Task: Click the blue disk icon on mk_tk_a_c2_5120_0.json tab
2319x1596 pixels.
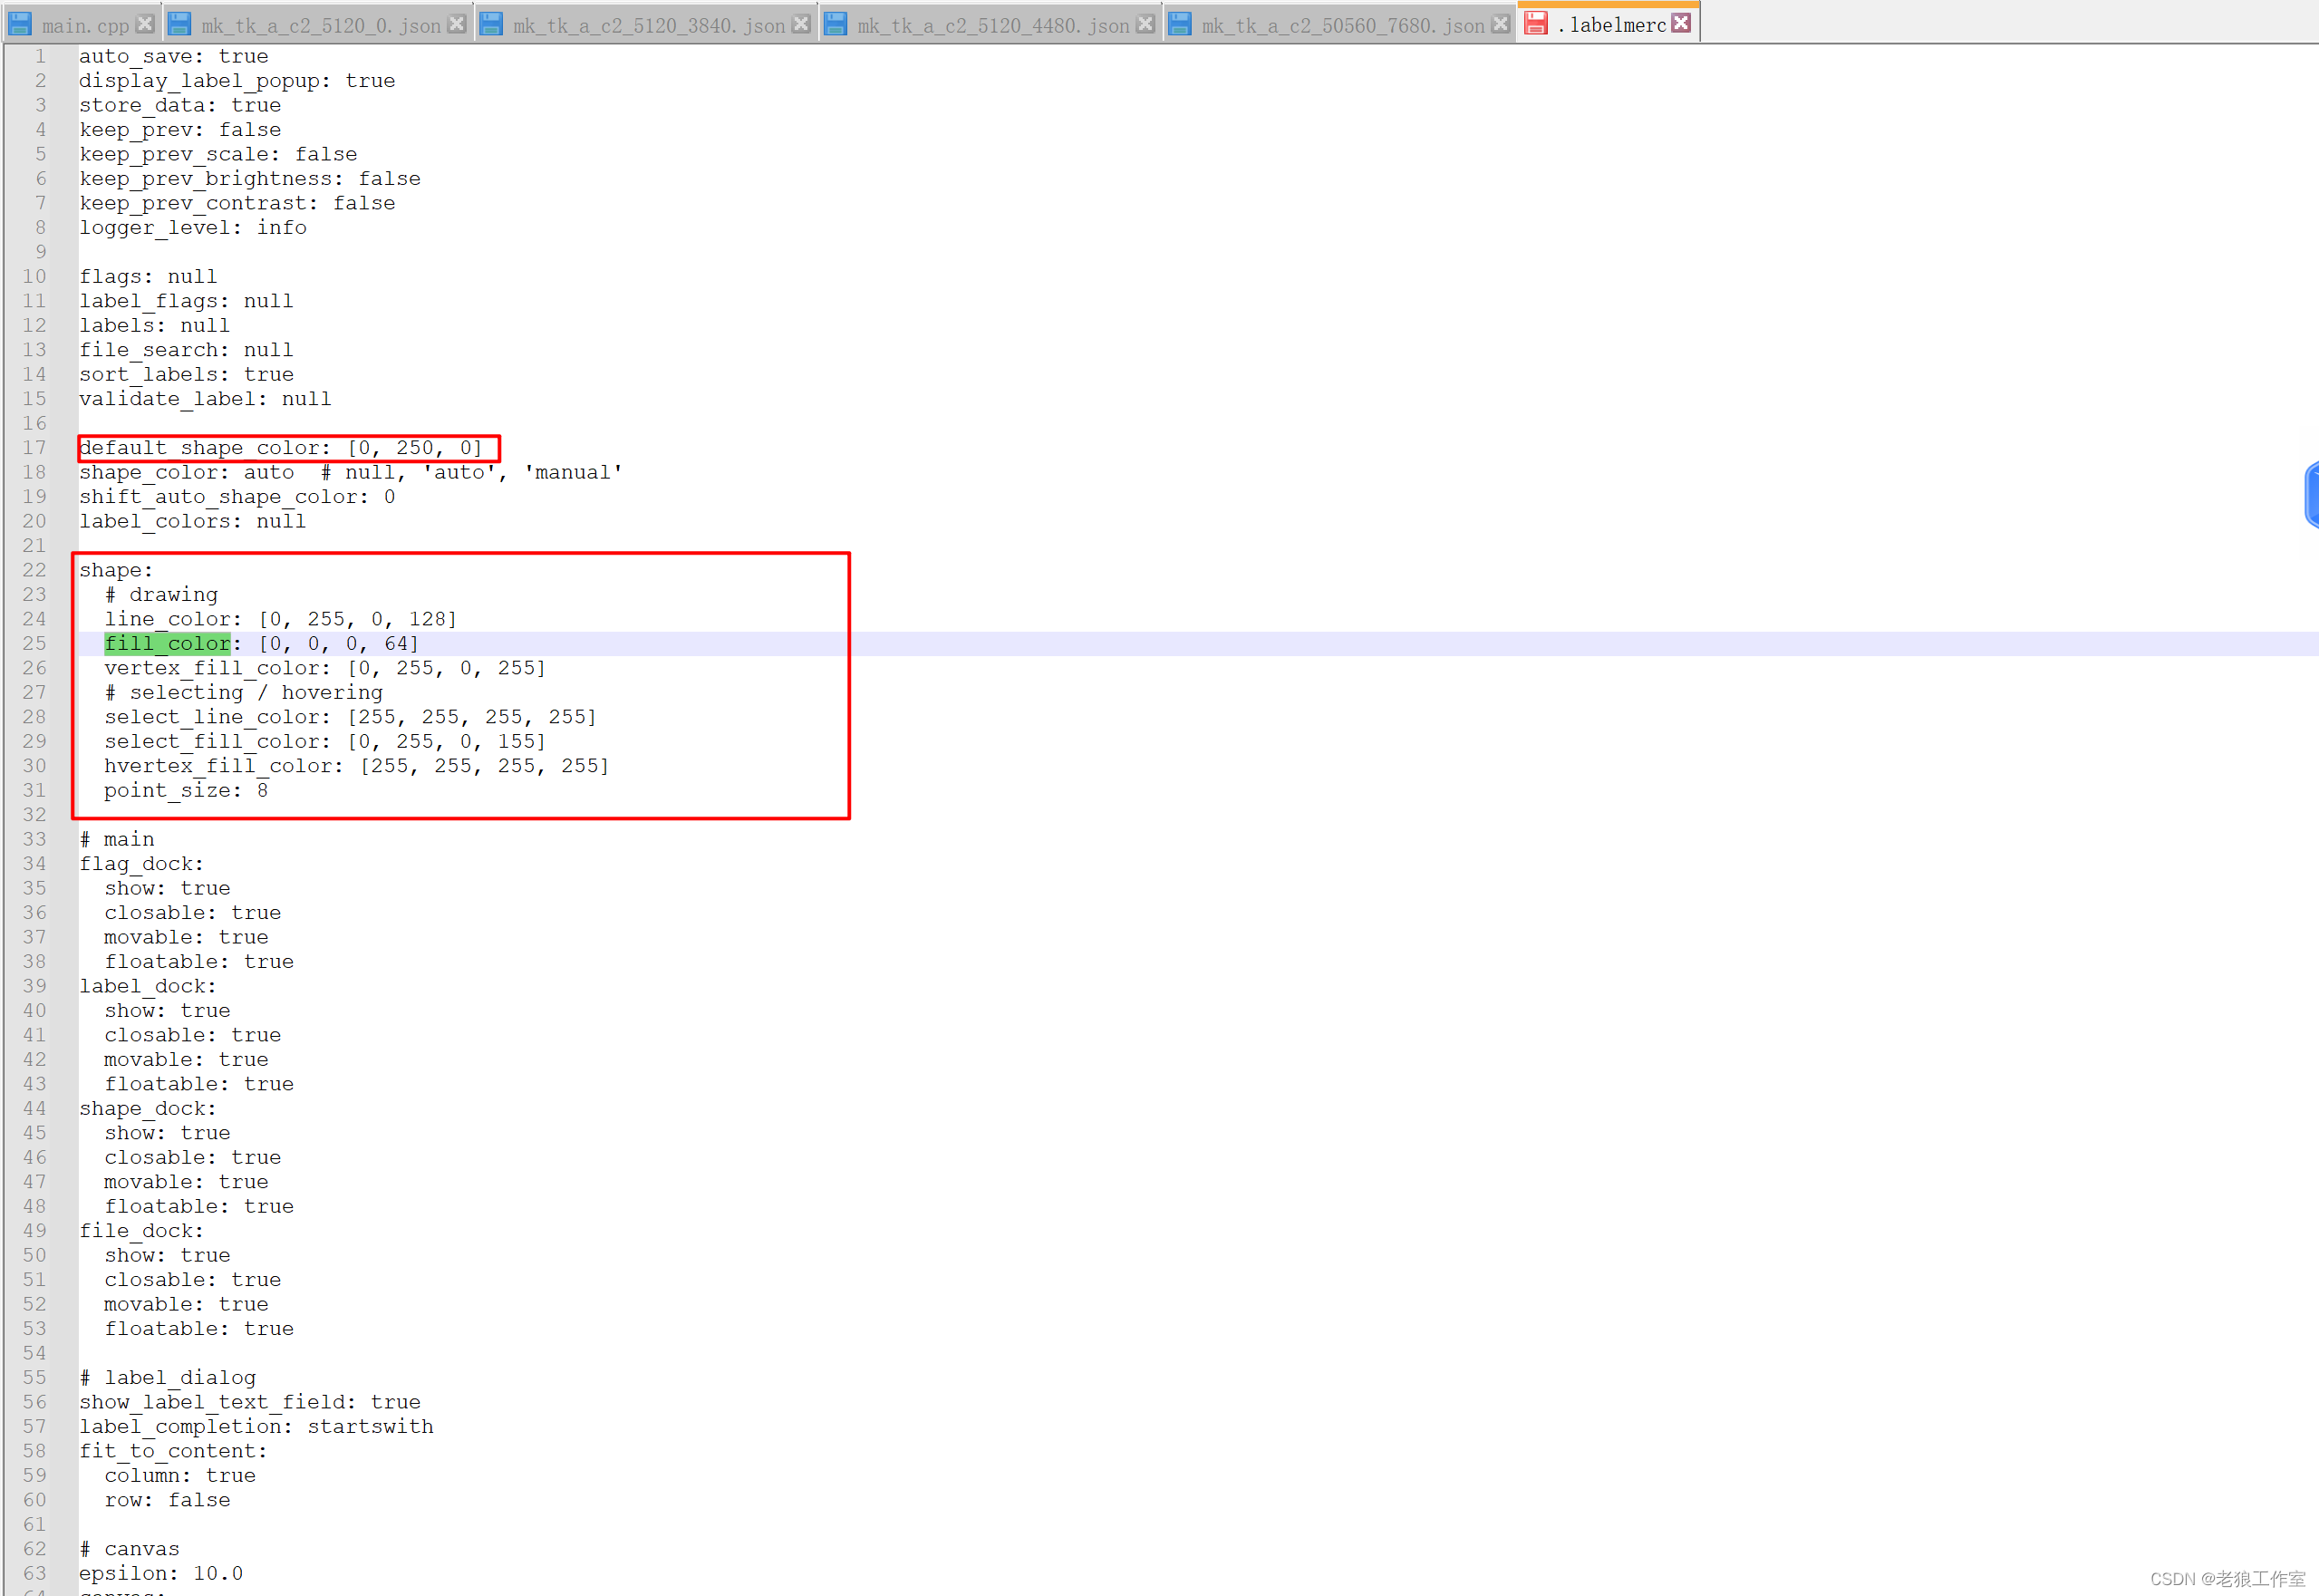Action: 179,24
